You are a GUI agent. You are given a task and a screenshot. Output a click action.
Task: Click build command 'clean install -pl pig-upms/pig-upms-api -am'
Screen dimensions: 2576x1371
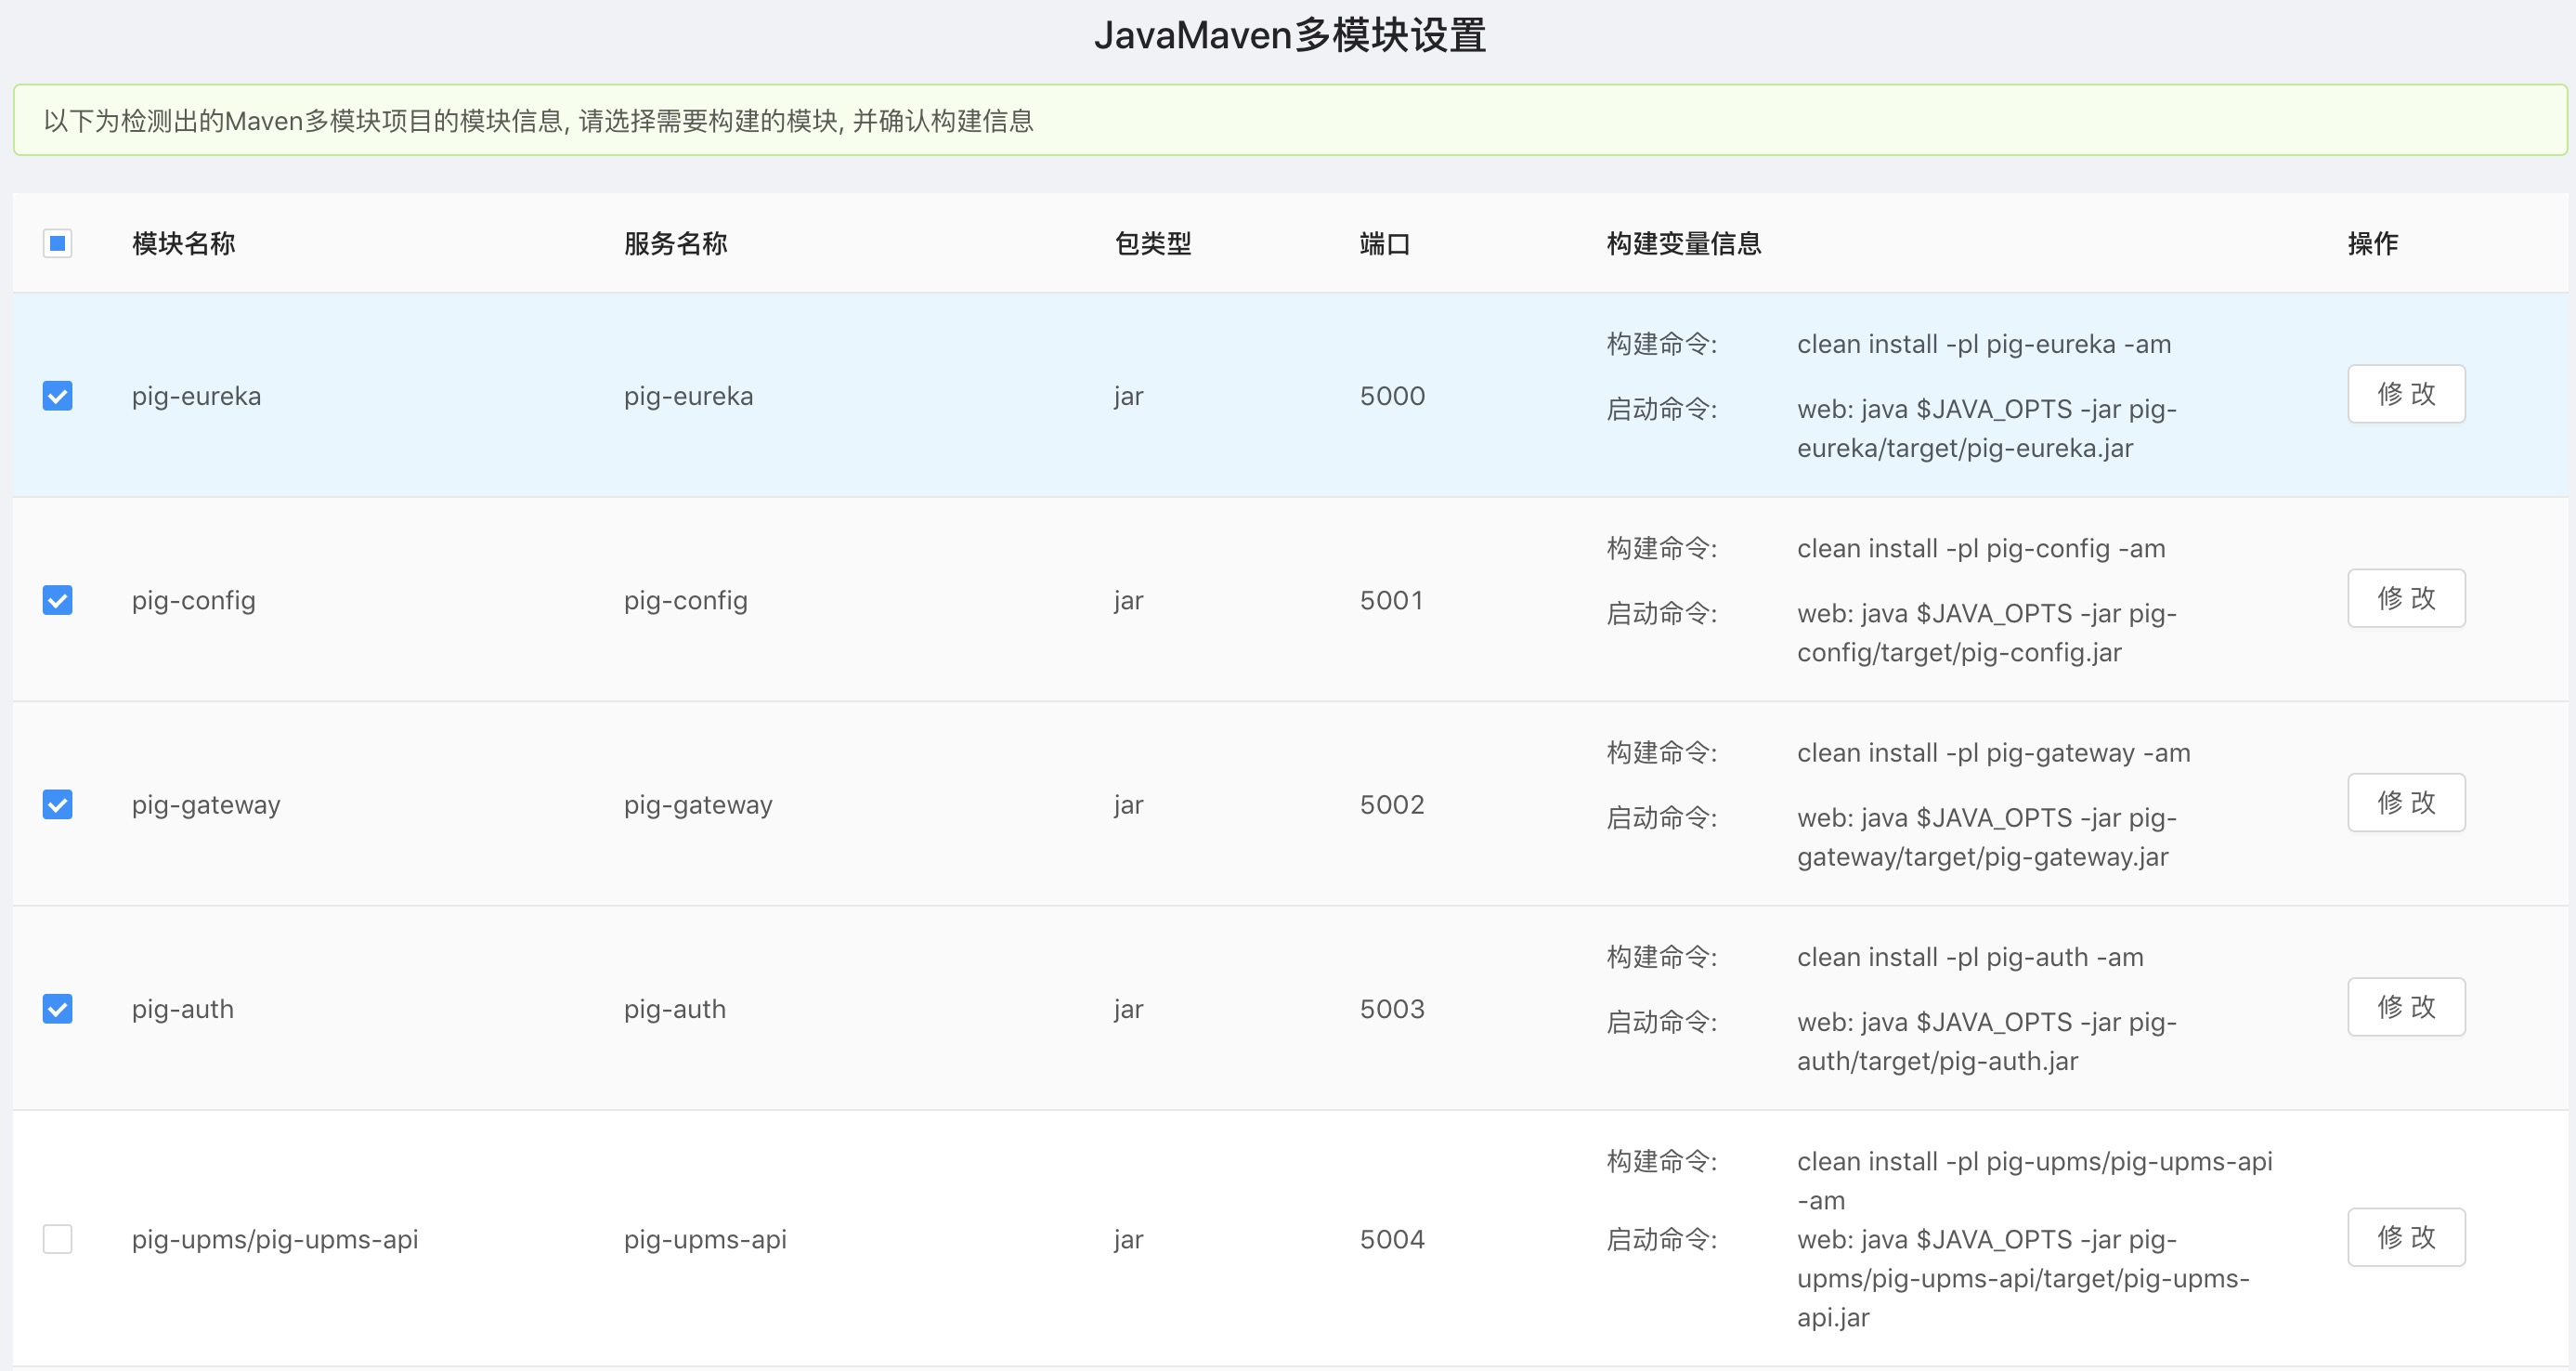point(2035,1181)
